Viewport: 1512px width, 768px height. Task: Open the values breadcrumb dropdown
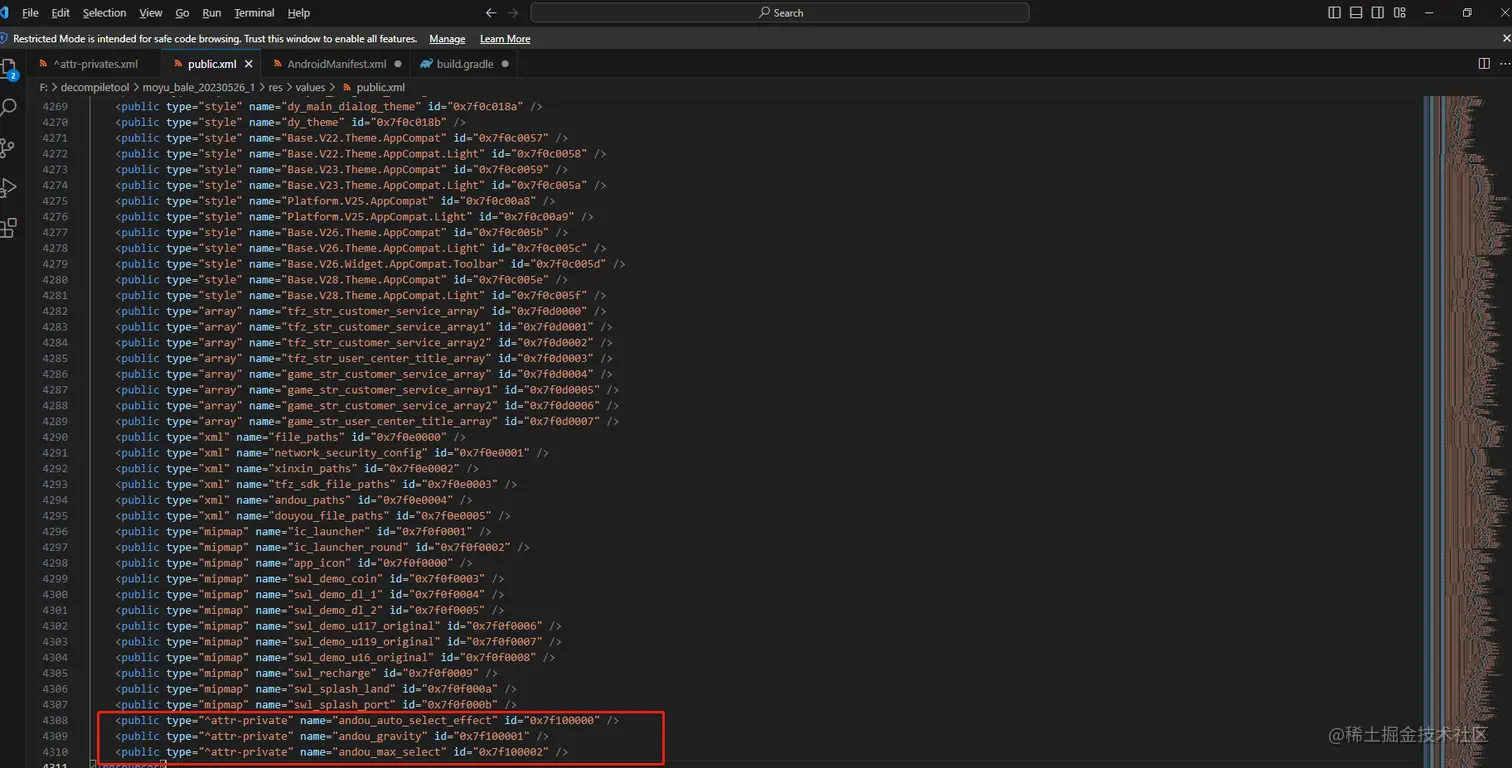(310, 88)
